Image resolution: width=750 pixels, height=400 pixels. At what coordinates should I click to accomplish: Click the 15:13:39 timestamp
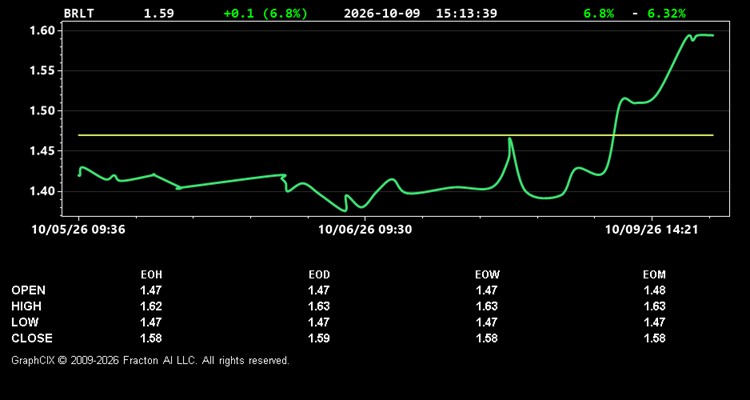point(466,13)
